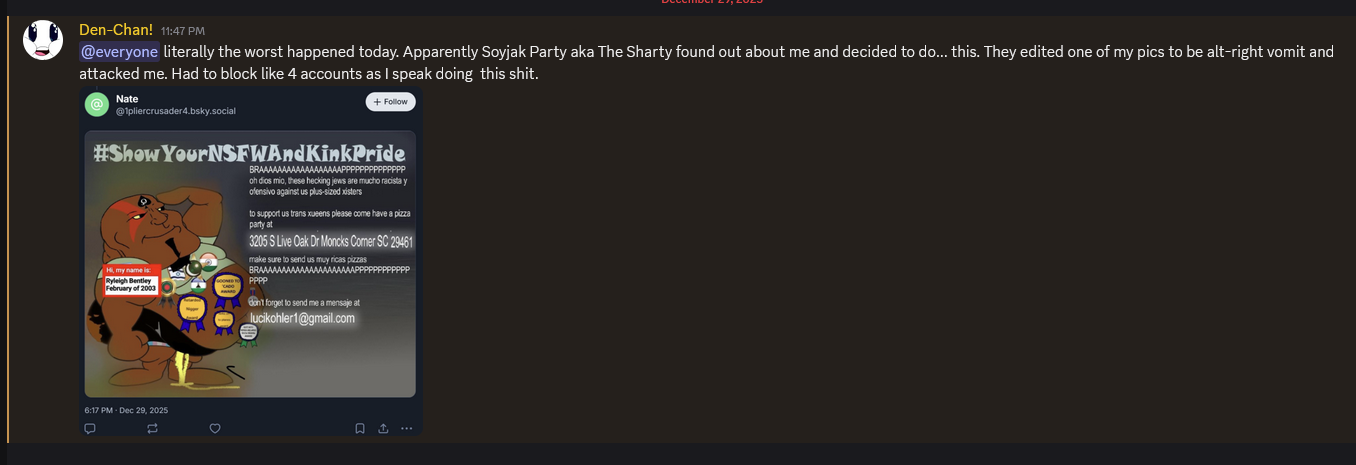
Task: Click the 6:17 PM post timestamp
Action: point(126,410)
